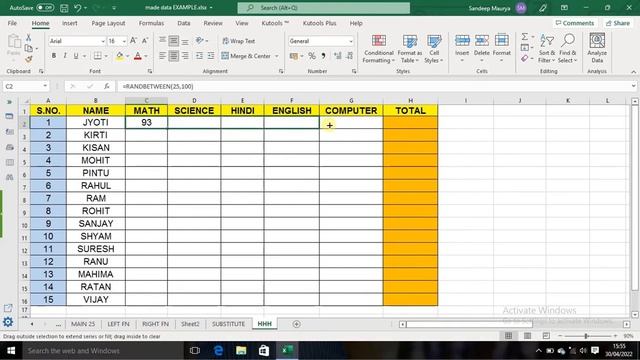Click the Share button
Screen dimensions: 640x360
[618, 23]
